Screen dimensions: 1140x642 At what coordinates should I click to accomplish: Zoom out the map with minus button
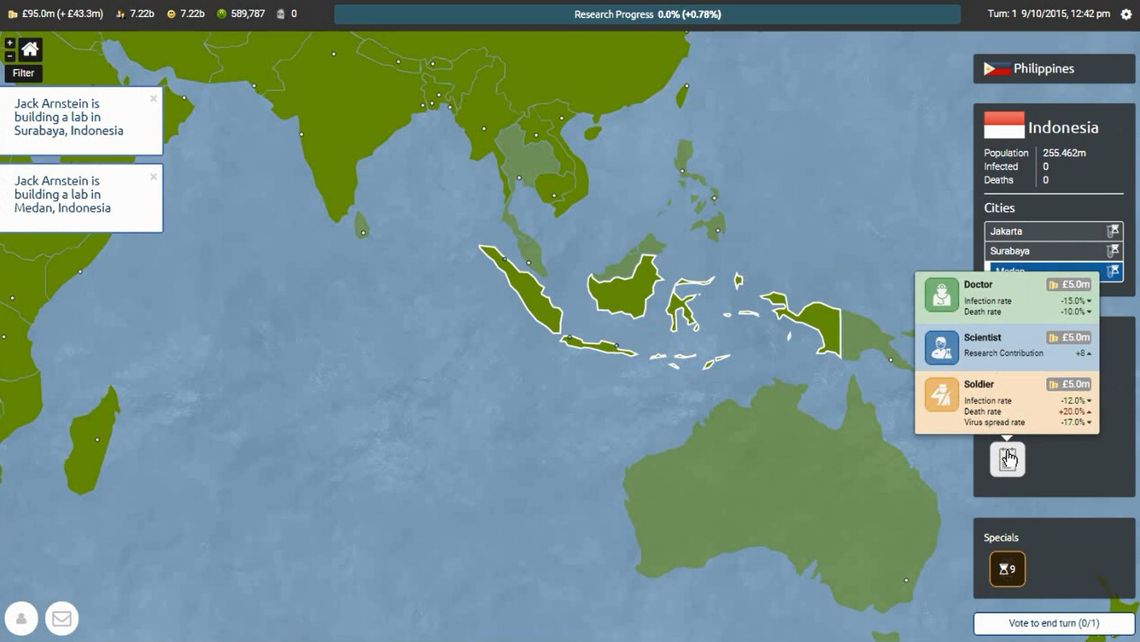10,56
